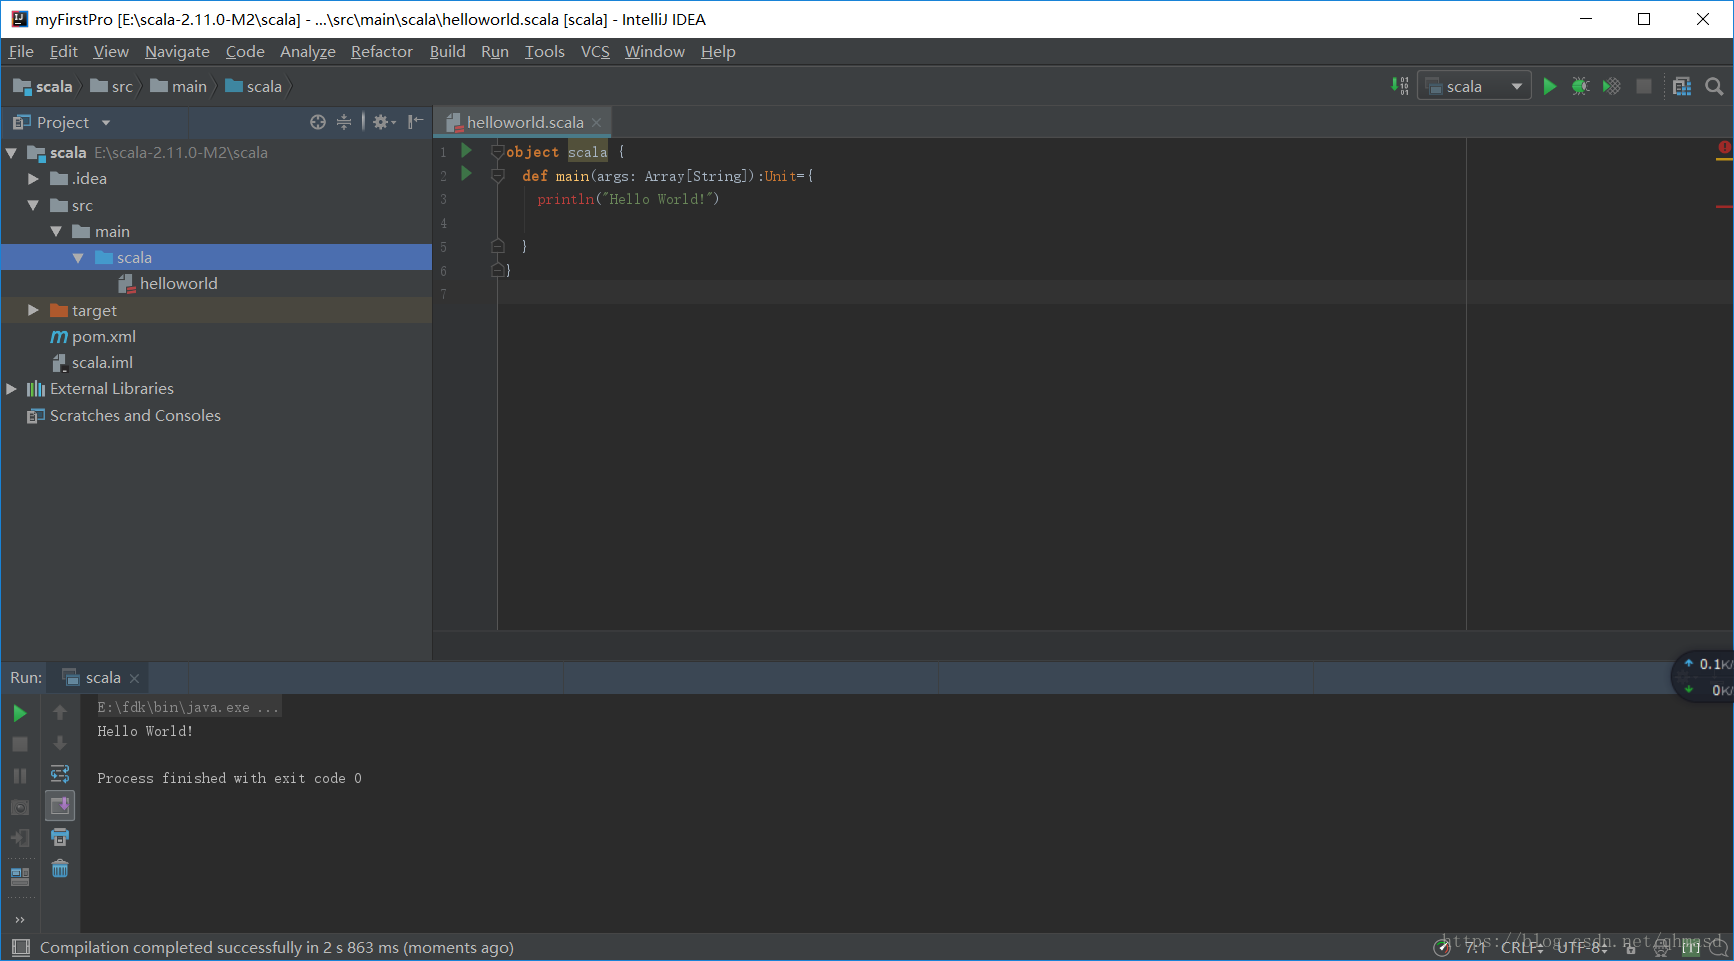Toggle soft-wrap in the Run console

tap(60, 775)
